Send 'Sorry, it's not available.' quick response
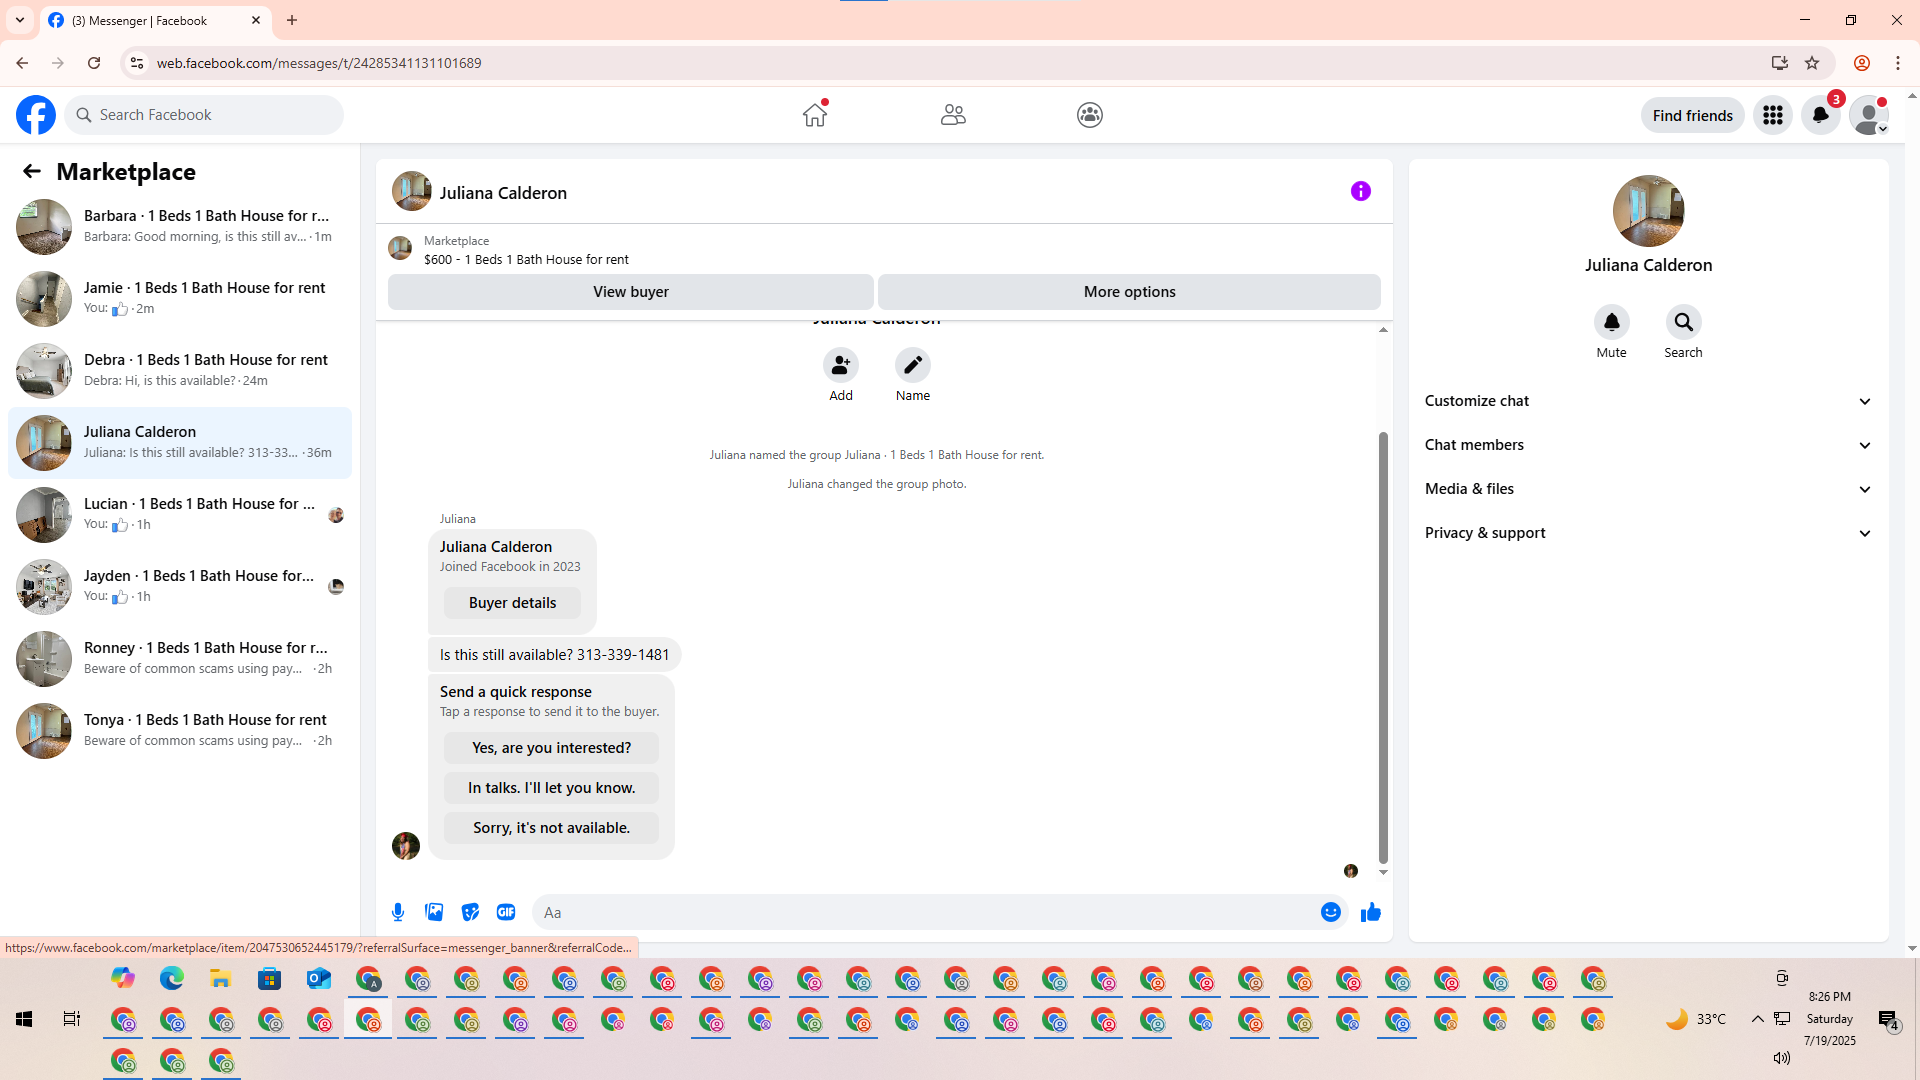Viewport: 1920px width, 1080px height. (x=551, y=828)
